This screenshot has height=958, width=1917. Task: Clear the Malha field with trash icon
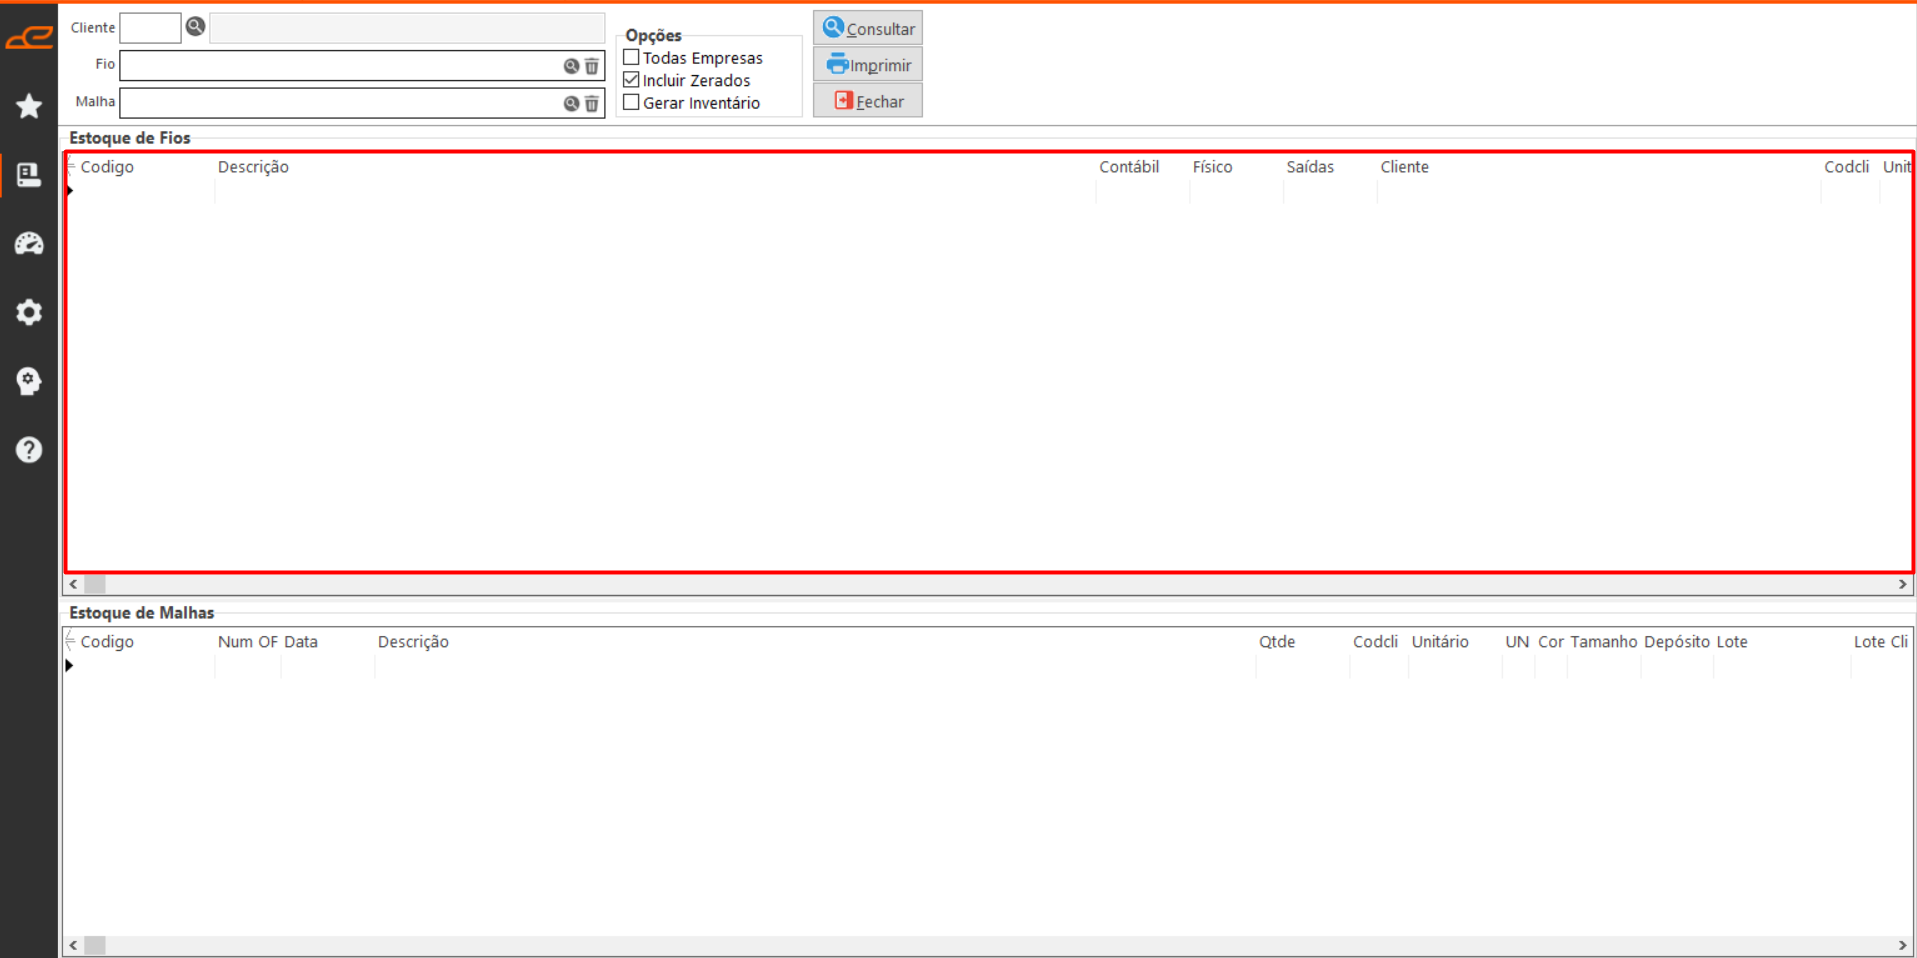592,103
